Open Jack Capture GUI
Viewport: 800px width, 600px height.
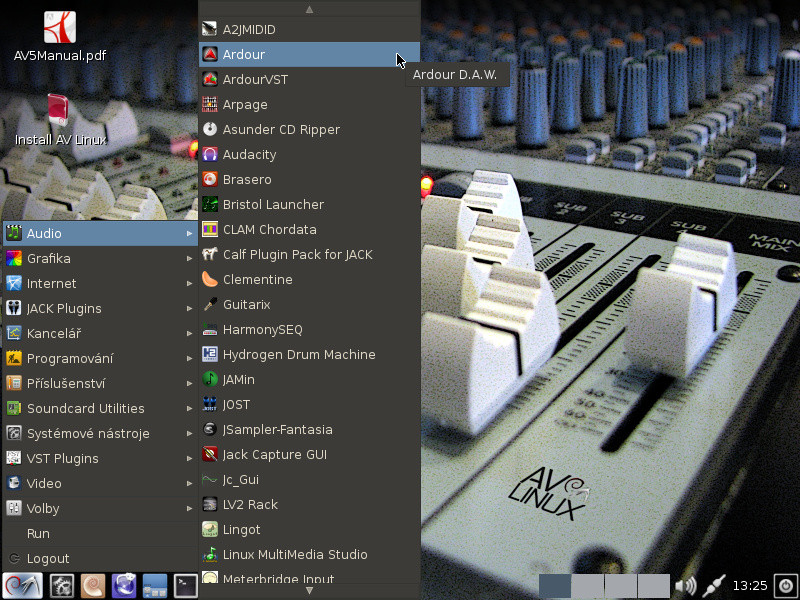pos(309,454)
